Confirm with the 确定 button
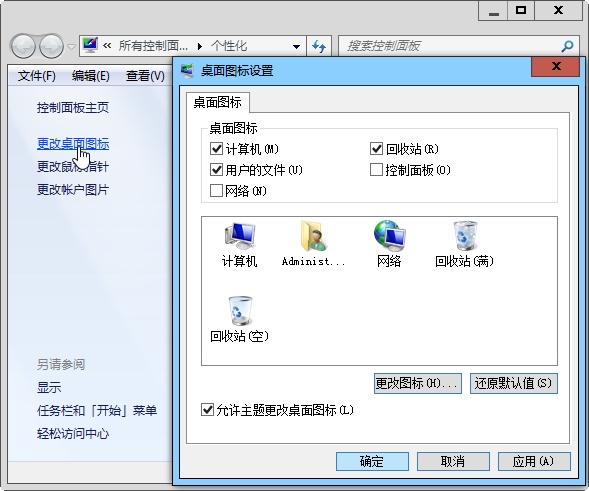Image resolution: width=589 pixels, height=491 pixels. coord(372,461)
